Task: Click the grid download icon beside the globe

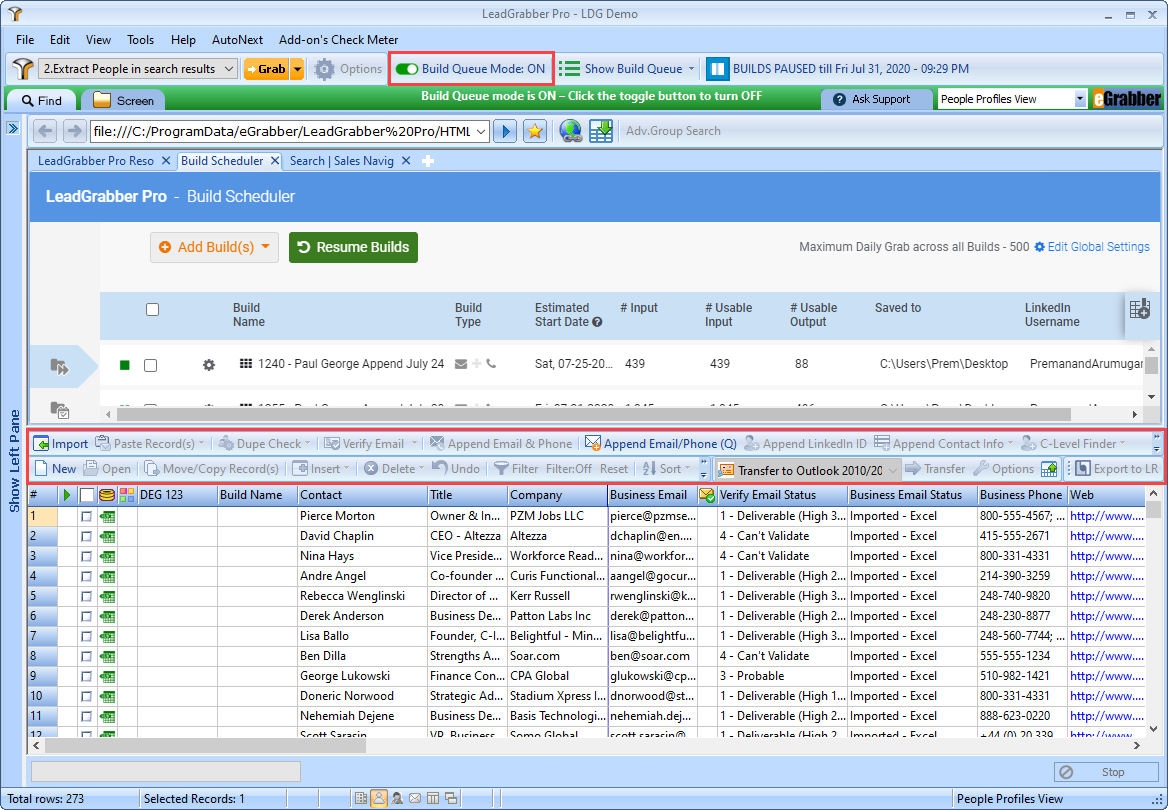Action: [600, 131]
